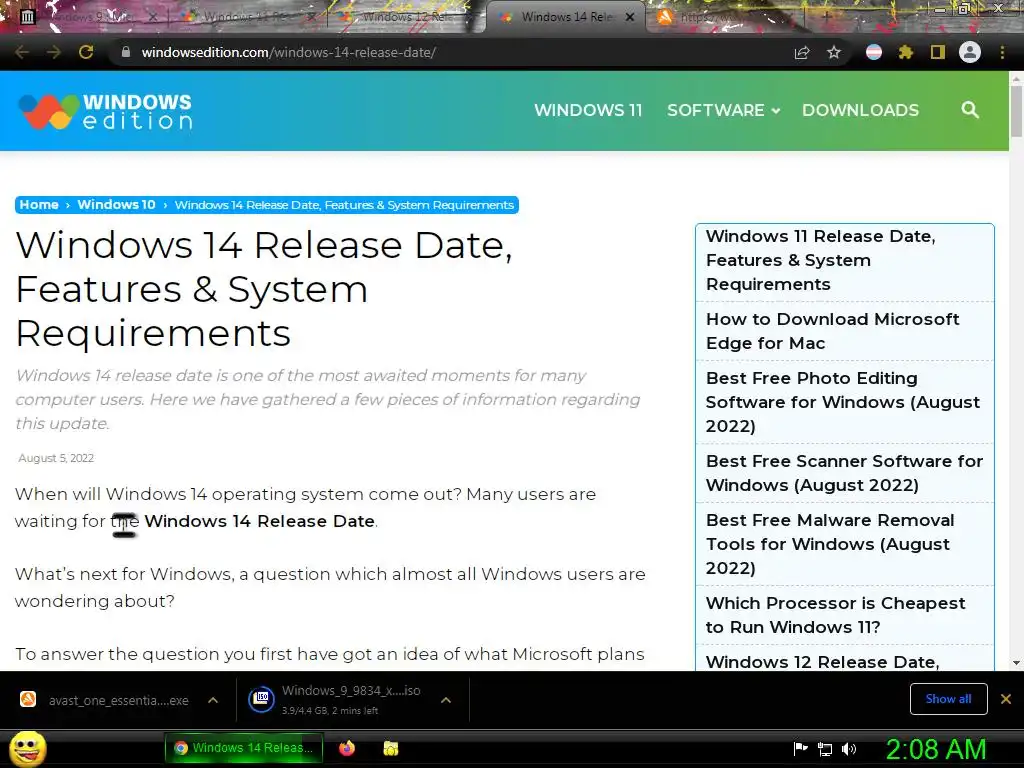
Task: Bookmark this page with the star
Action: tap(834, 52)
